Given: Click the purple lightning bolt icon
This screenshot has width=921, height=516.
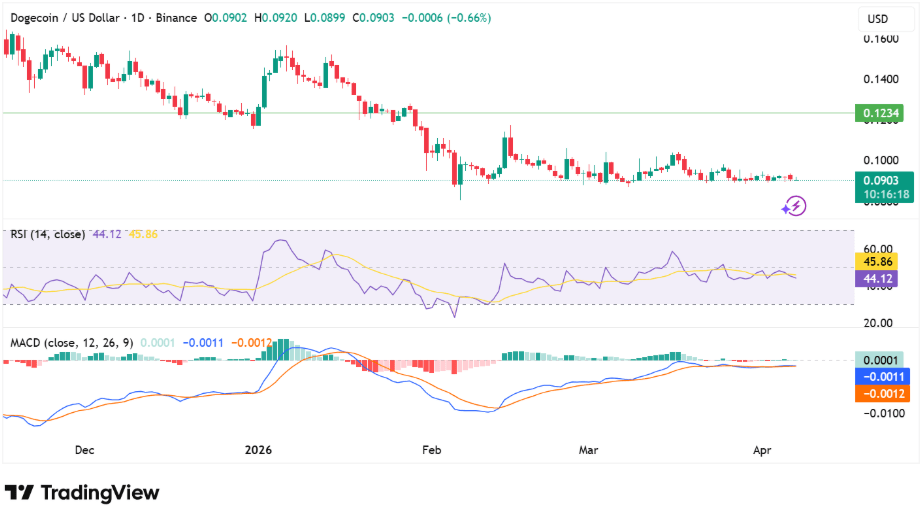Looking at the screenshot, I should (794, 206).
